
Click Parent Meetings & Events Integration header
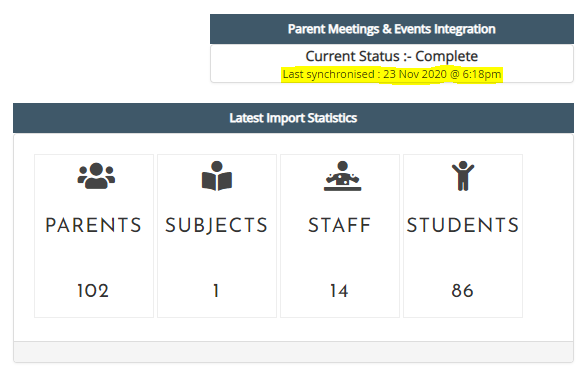click(x=392, y=29)
